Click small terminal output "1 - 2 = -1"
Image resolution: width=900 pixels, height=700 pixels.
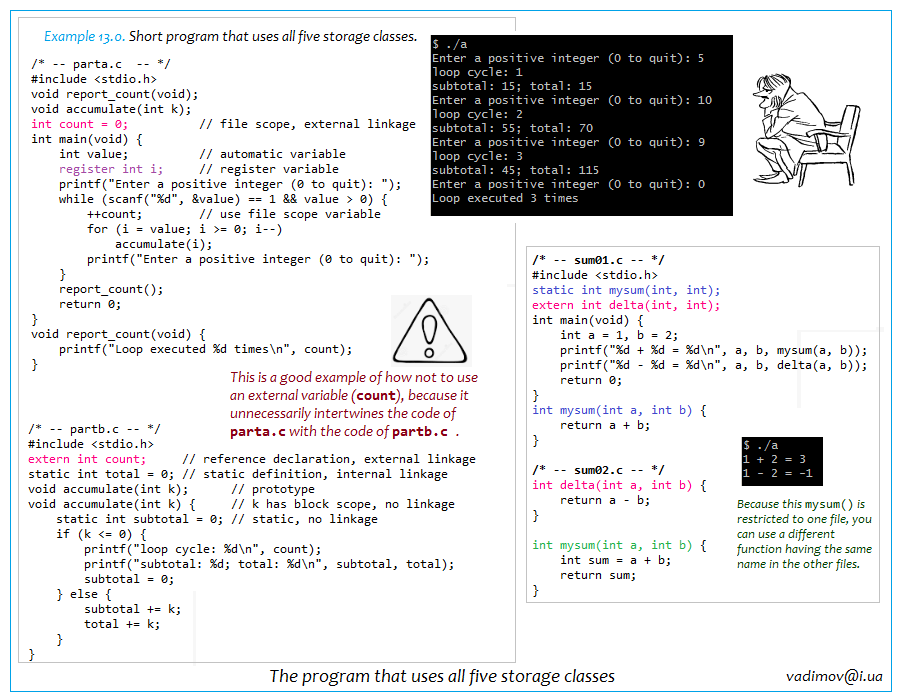pos(778,473)
